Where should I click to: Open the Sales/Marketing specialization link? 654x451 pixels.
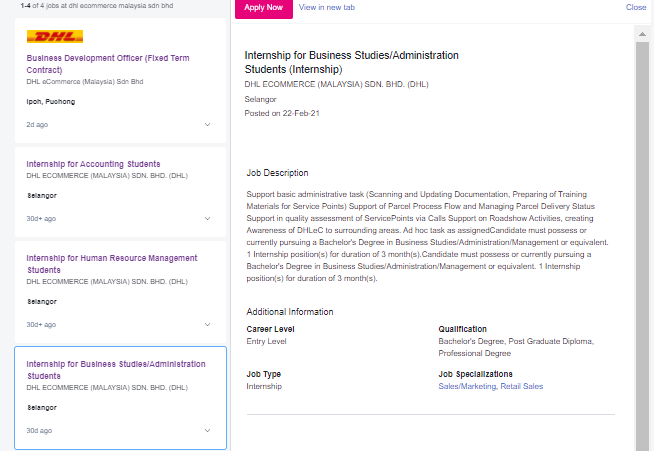point(467,386)
